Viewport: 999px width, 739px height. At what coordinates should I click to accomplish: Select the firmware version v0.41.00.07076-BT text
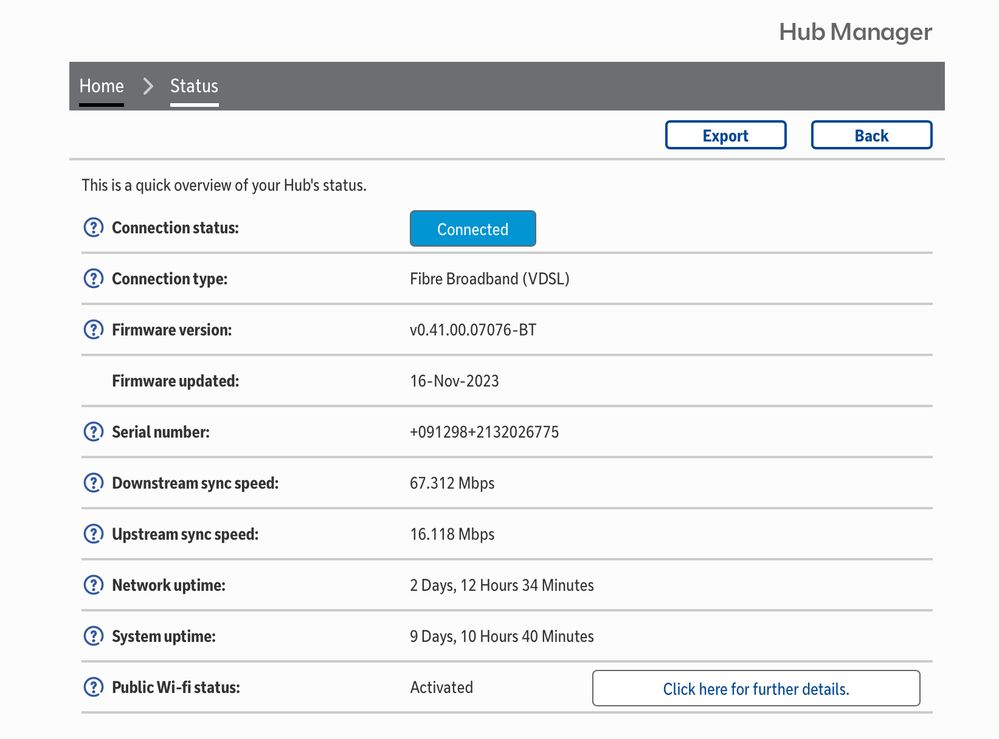(473, 330)
